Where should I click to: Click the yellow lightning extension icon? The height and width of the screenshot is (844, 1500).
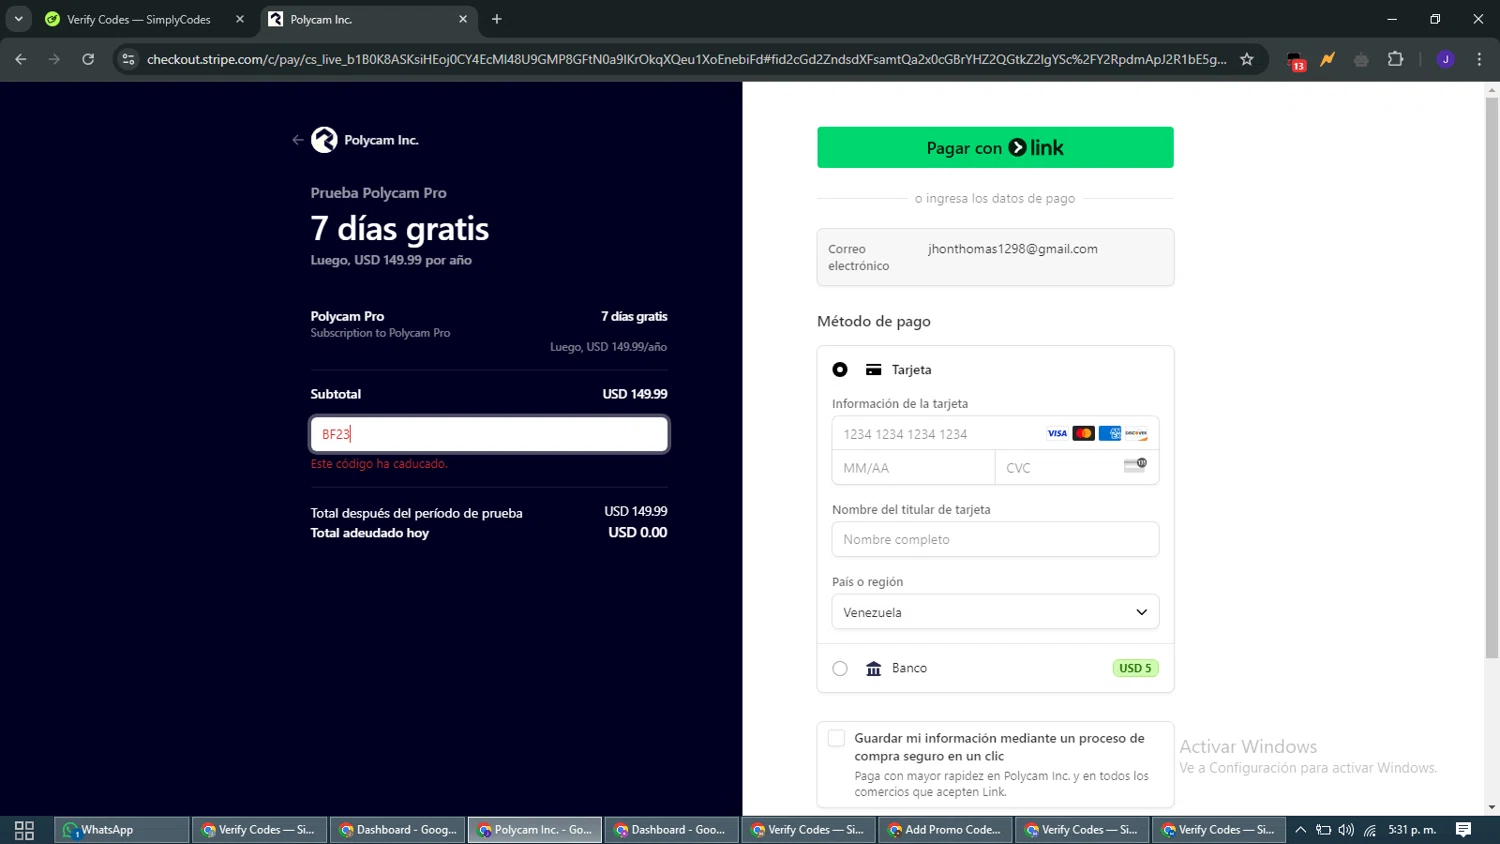pyautogui.click(x=1327, y=59)
